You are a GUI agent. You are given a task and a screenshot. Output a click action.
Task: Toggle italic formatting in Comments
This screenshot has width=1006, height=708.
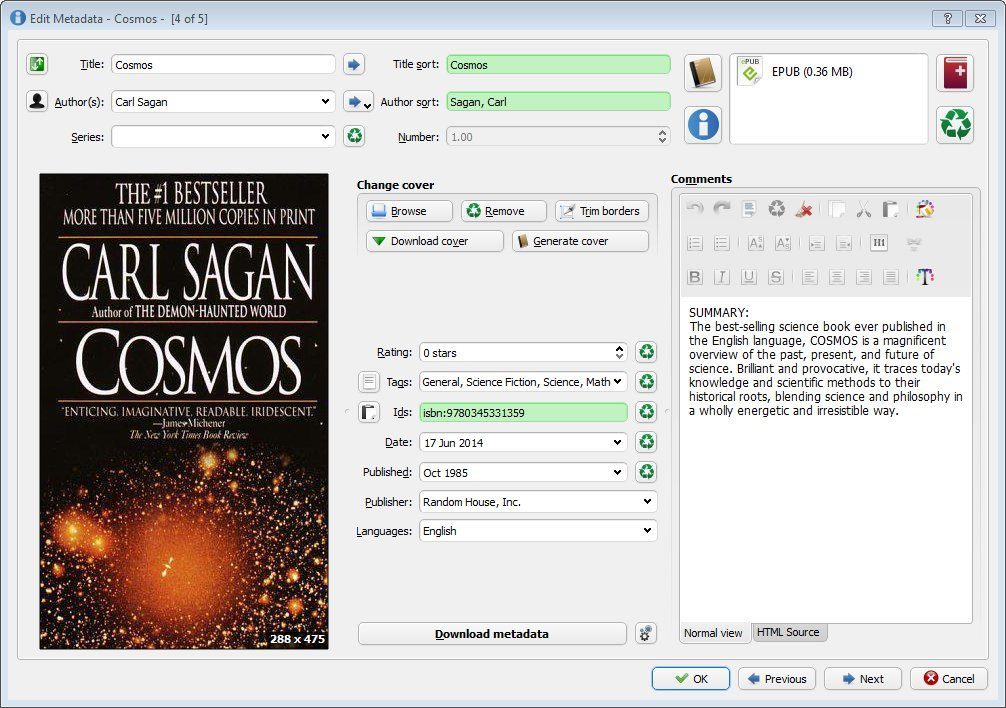(x=722, y=277)
